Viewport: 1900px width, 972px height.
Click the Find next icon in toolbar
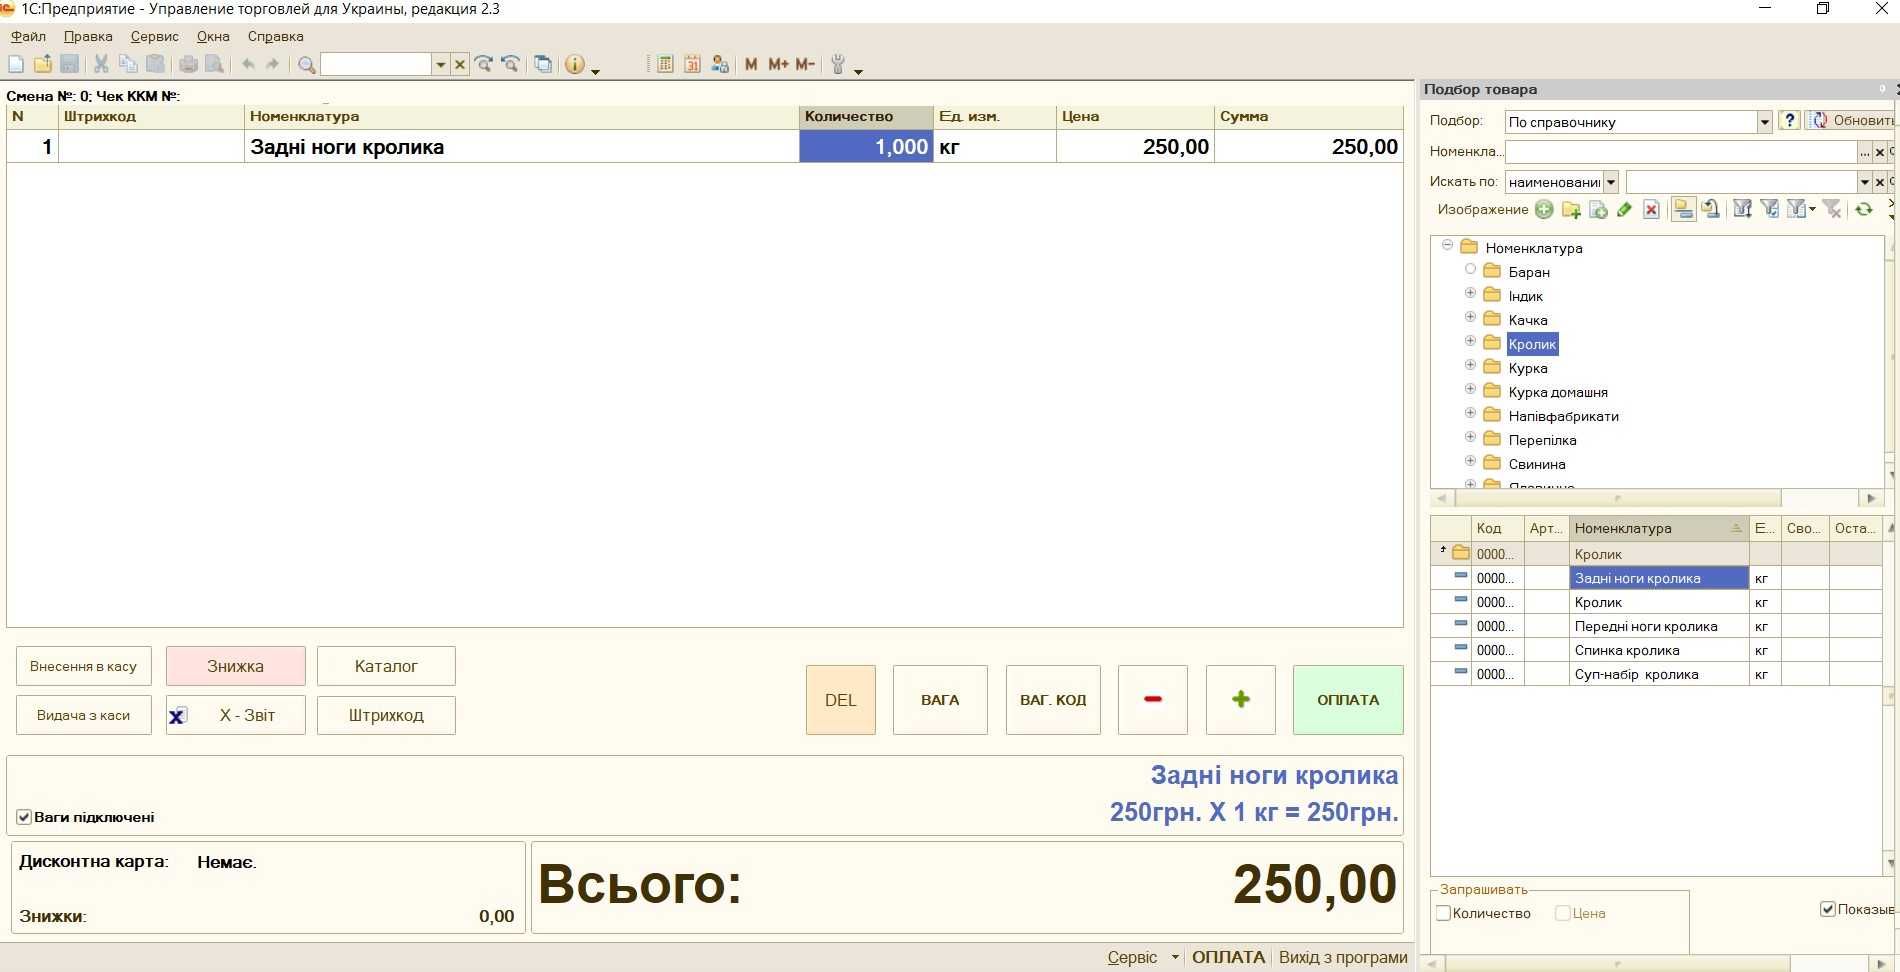click(484, 64)
